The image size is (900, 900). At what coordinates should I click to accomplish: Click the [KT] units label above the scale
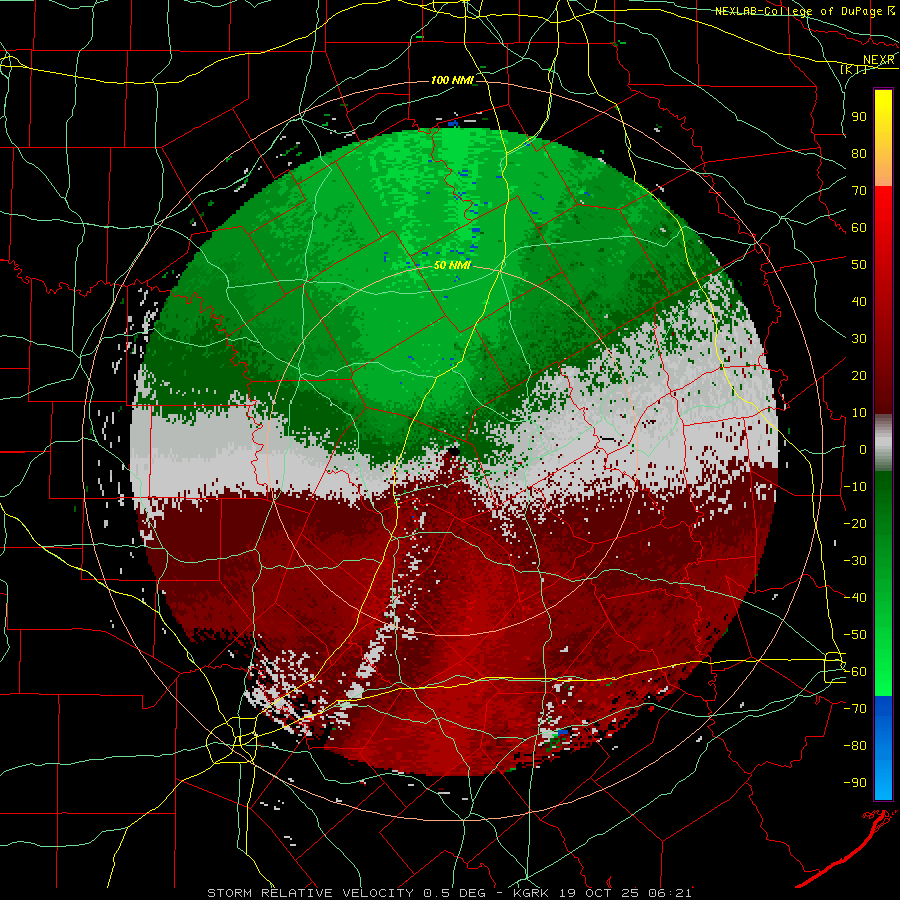[854, 70]
